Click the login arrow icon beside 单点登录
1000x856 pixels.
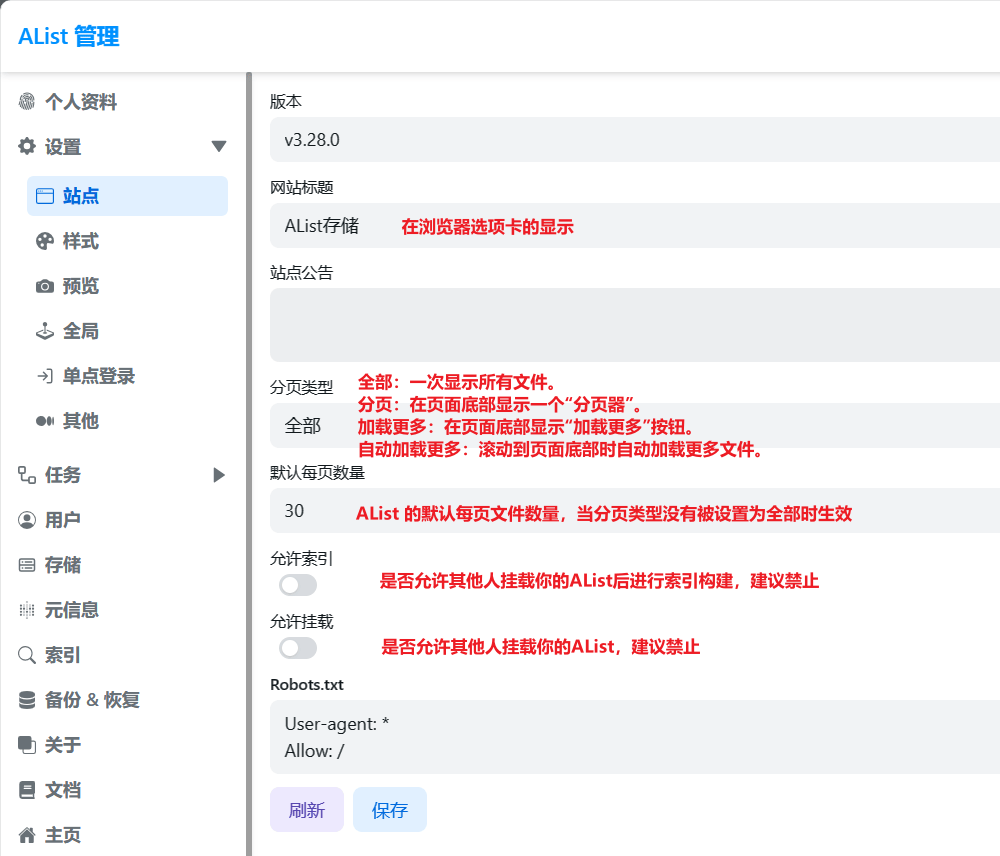[x=44, y=376]
